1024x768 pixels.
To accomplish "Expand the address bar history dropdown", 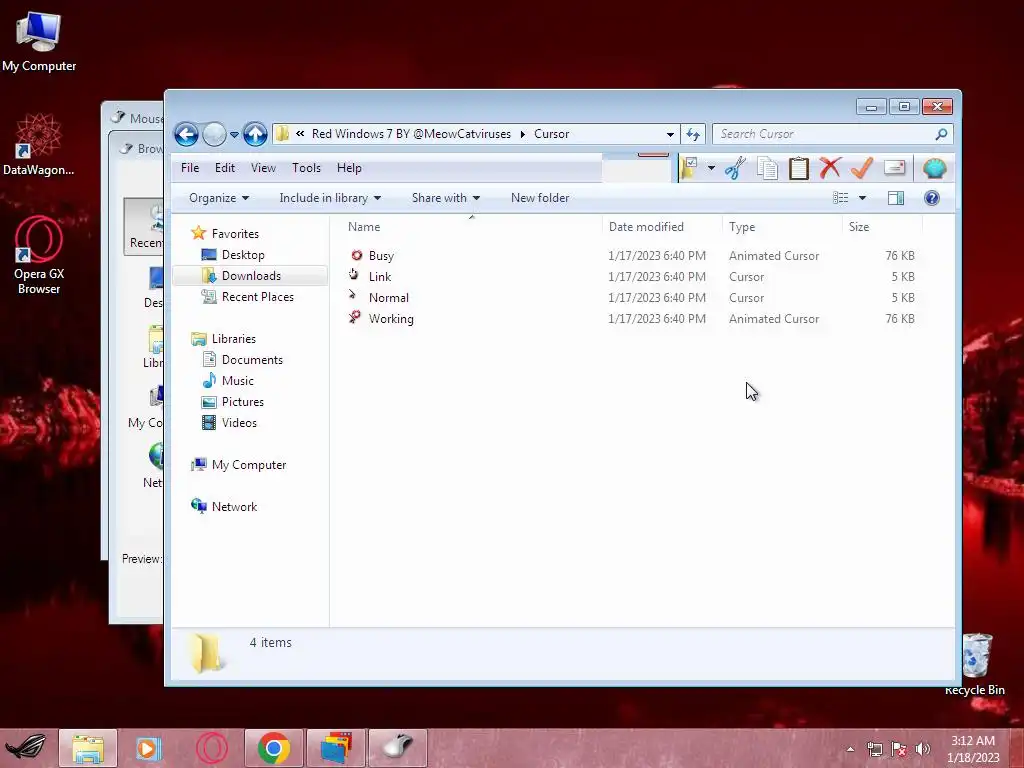I will (x=670, y=134).
